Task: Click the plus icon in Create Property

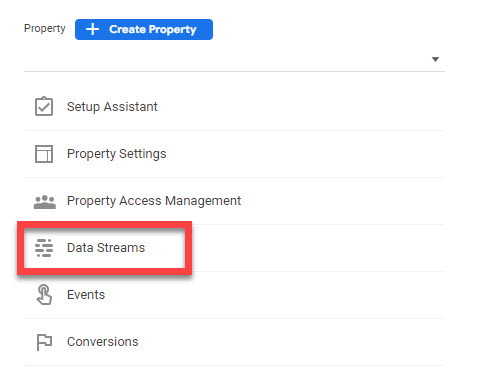Action: point(92,29)
